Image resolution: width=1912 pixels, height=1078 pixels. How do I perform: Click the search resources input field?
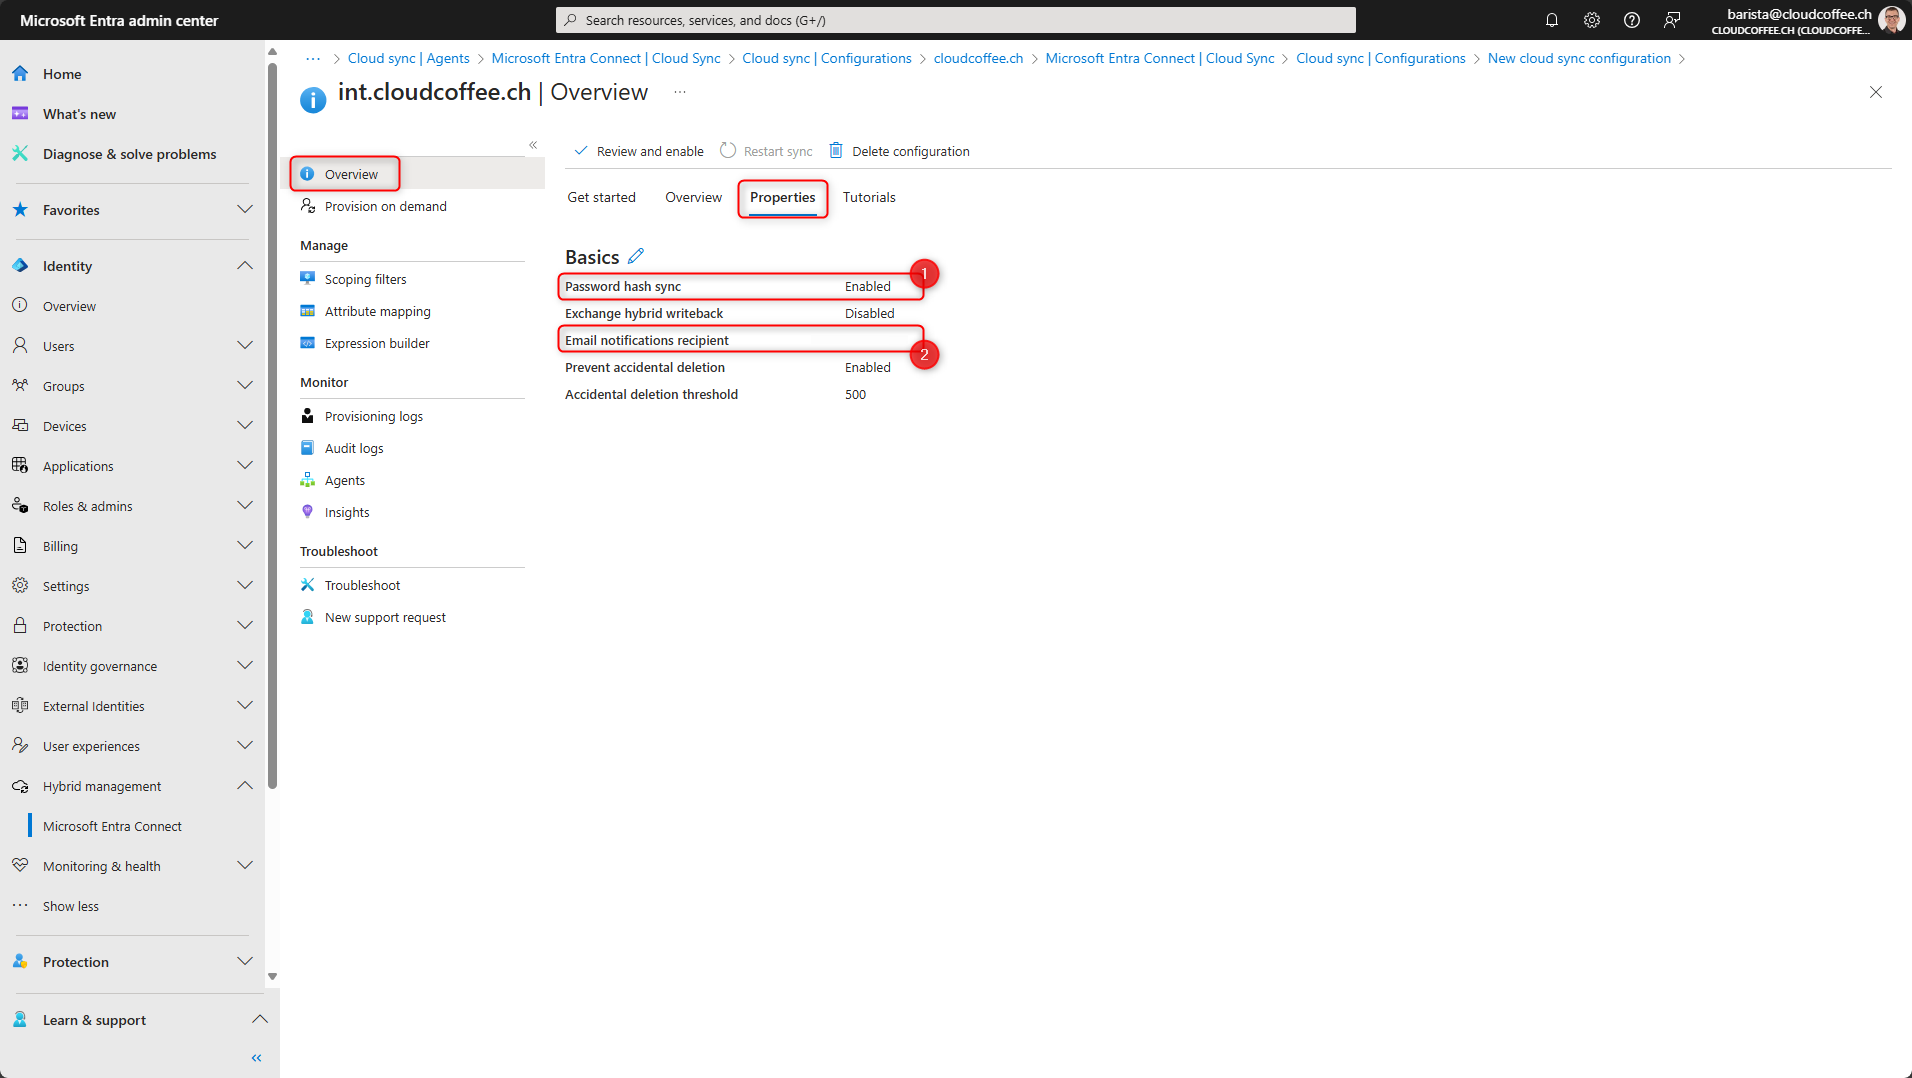tap(955, 20)
